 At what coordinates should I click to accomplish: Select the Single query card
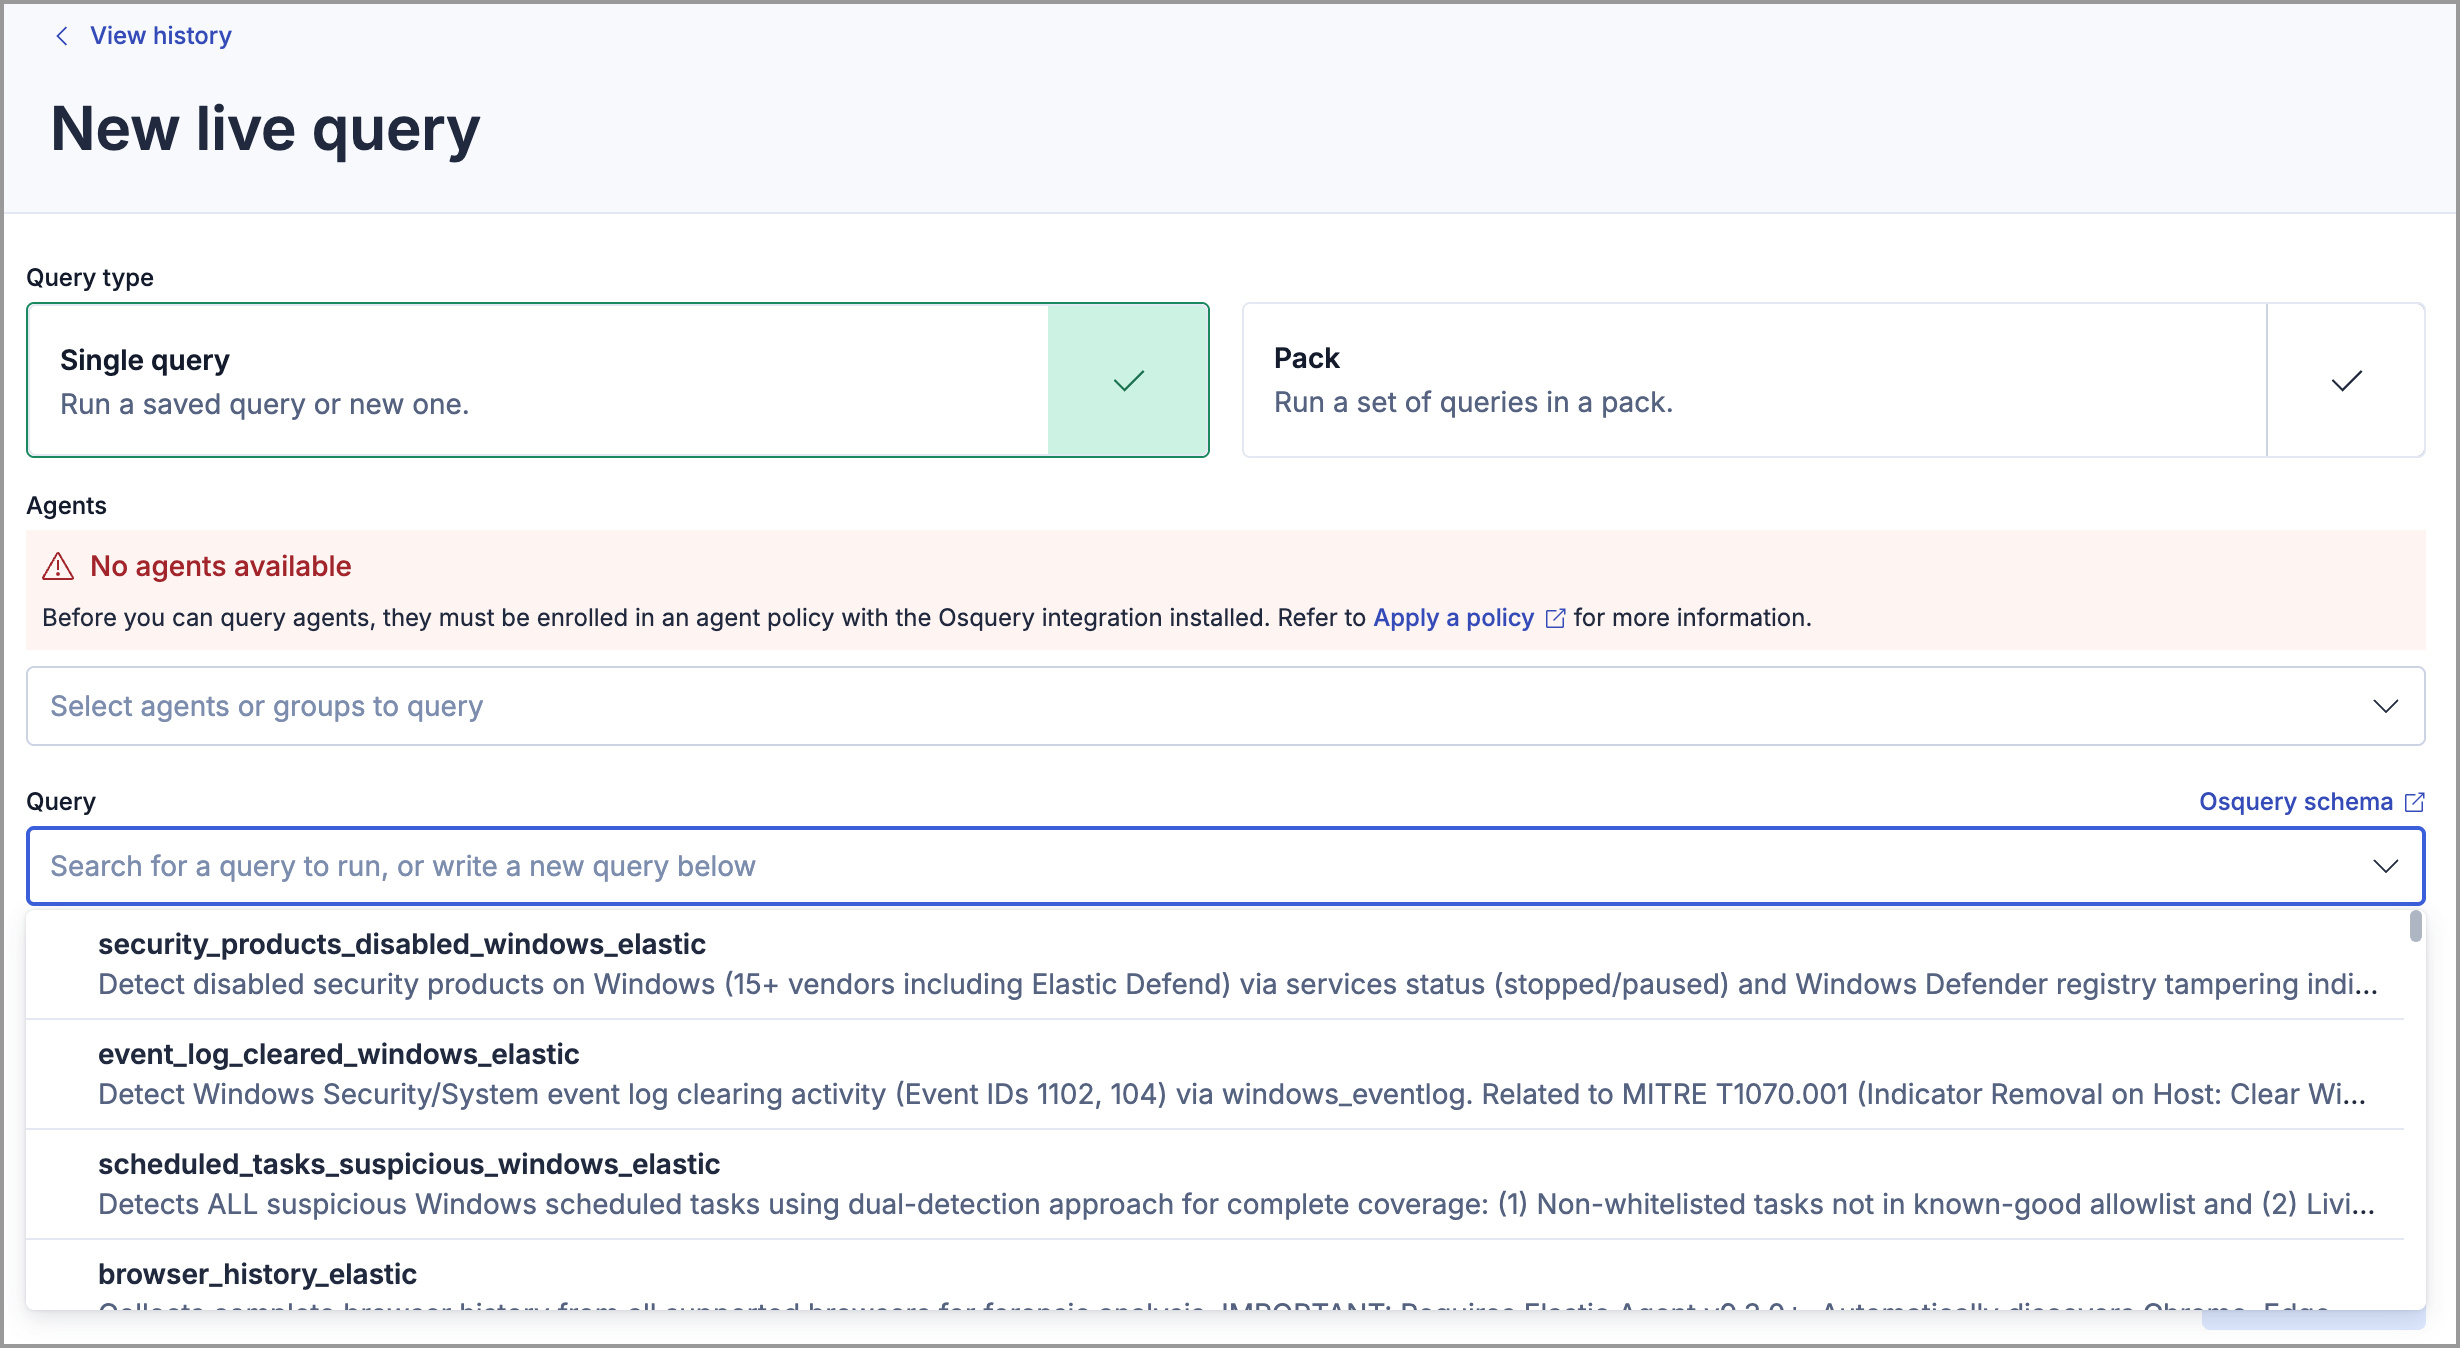[x=538, y=380]
